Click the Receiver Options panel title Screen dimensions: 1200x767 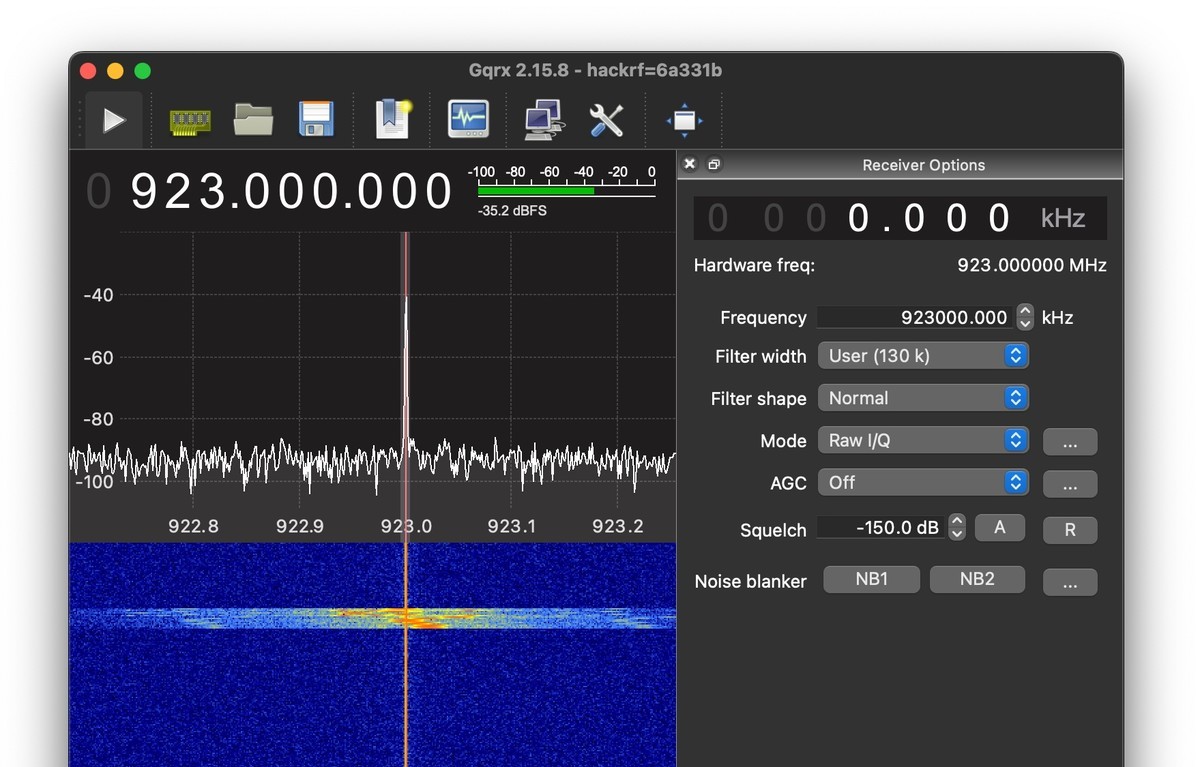924,165
